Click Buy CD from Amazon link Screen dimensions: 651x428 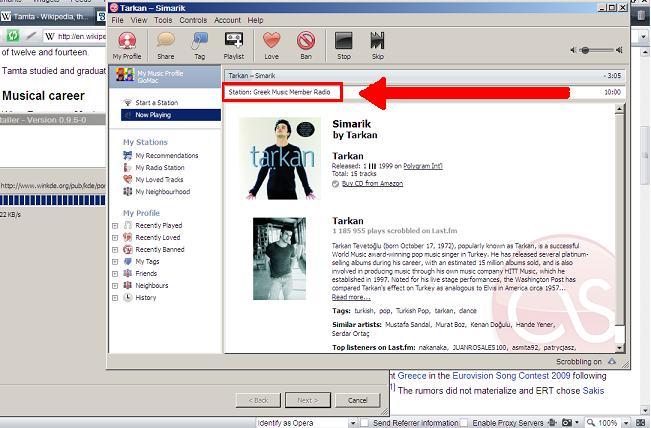372,183
